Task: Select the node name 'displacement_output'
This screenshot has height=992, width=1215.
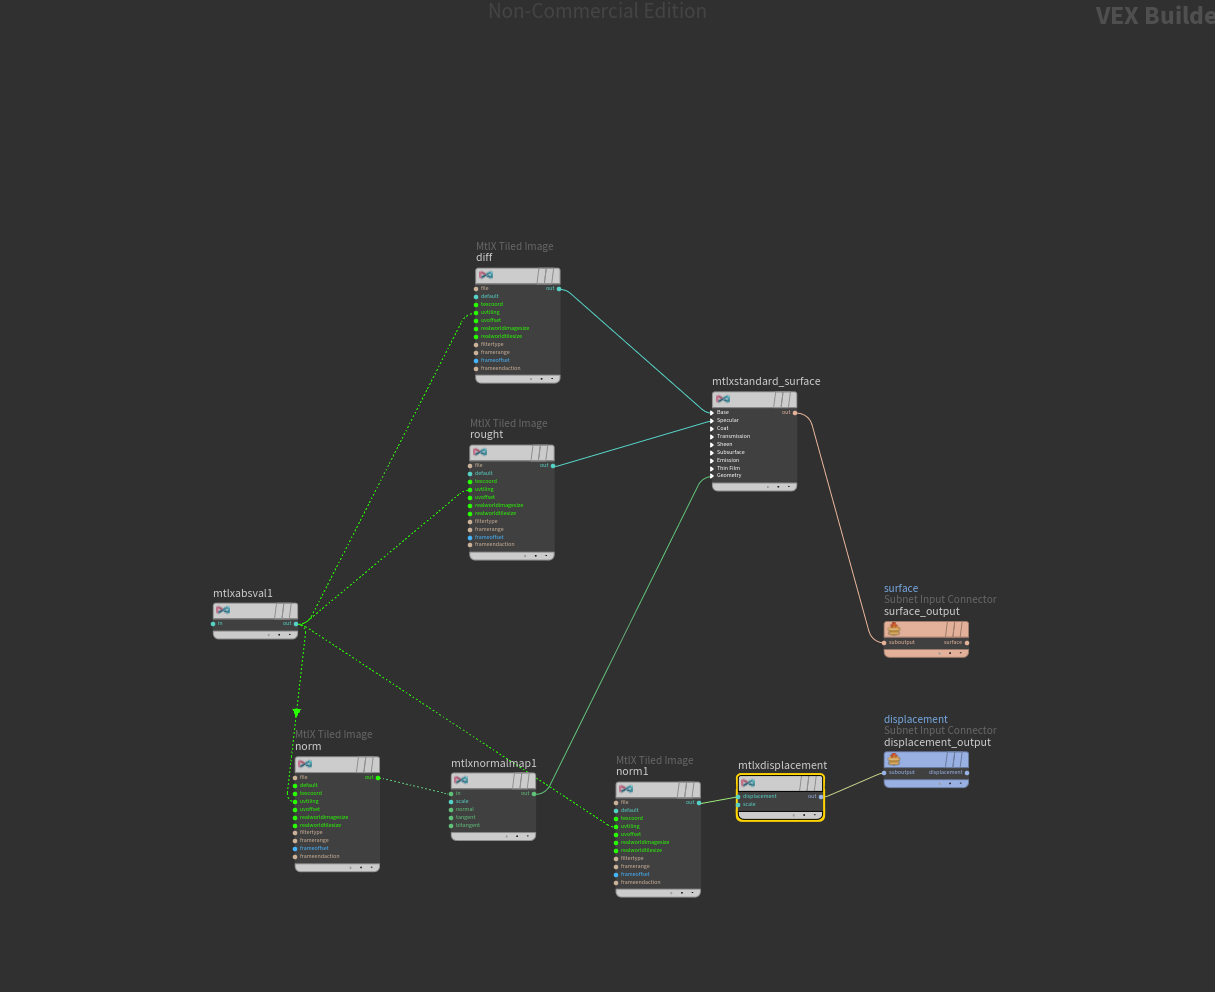Action: click(x=938, y=743)
